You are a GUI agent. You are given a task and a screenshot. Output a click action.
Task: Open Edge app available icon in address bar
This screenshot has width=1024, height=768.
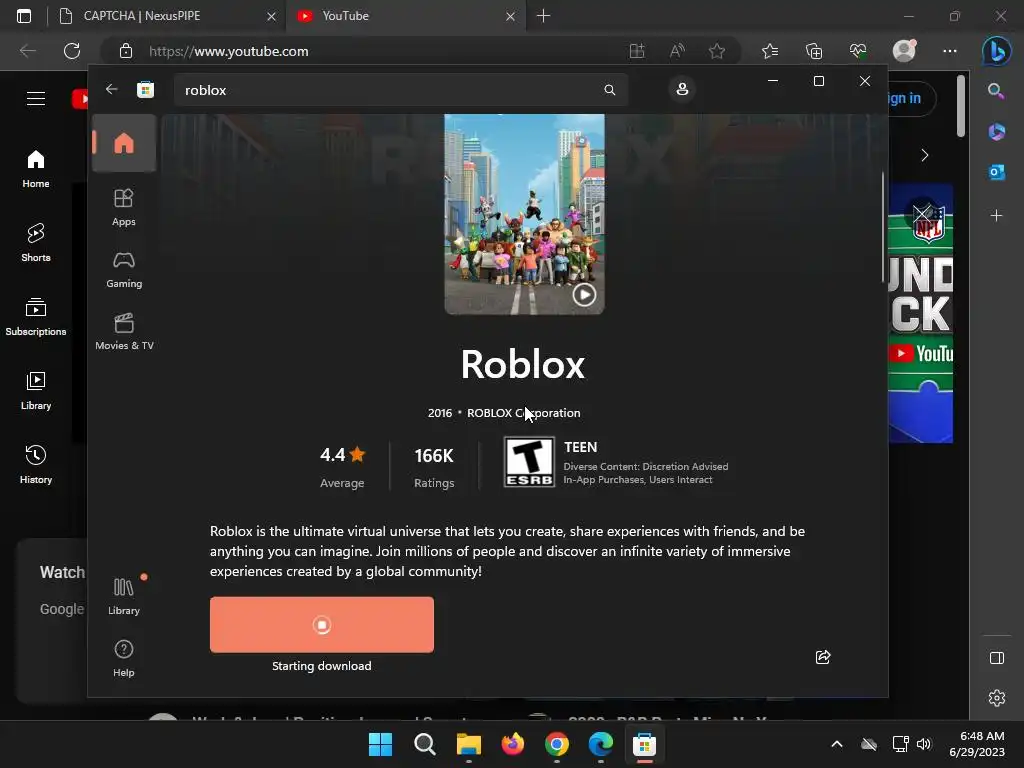637,51
